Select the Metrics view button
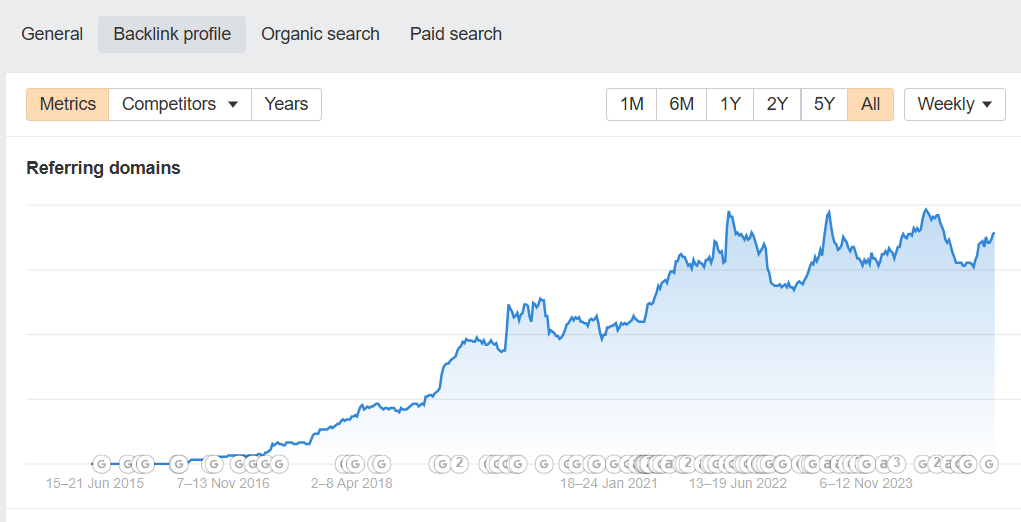This screenshot has width=1021, height=522. [x=68, y=104]
